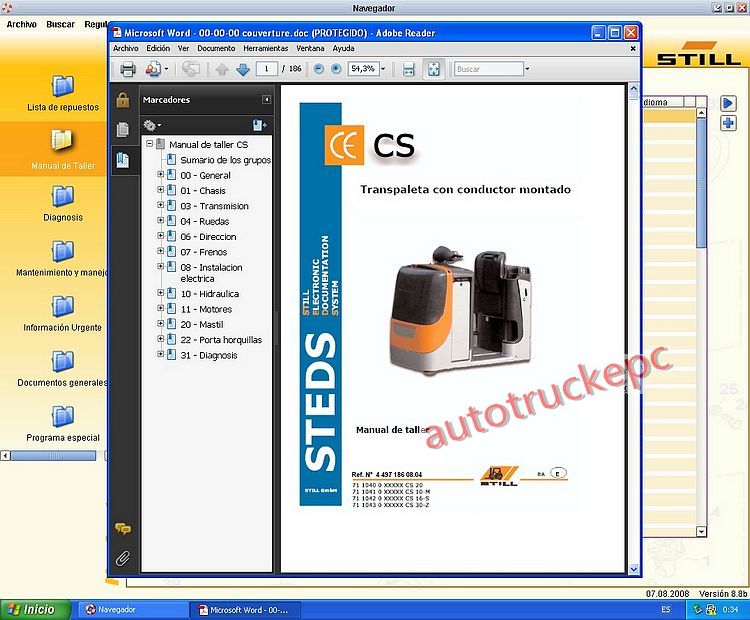The image size is (750, 620).
Task: Open the Ver menu
Action: [x=183, y=48]
